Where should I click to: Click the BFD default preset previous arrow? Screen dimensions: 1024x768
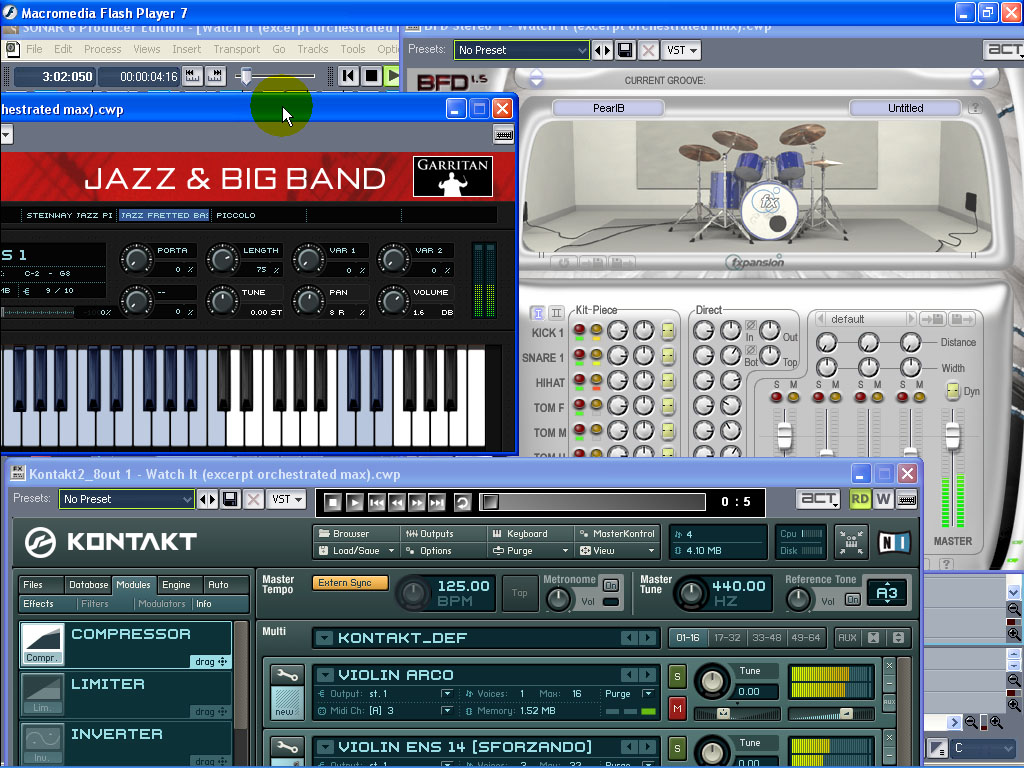click(820, 319)
